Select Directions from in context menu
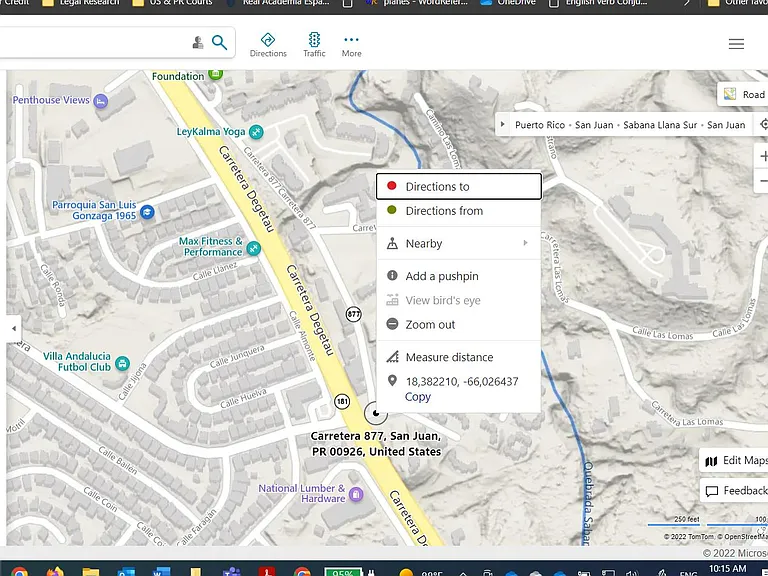 [459, 211]
